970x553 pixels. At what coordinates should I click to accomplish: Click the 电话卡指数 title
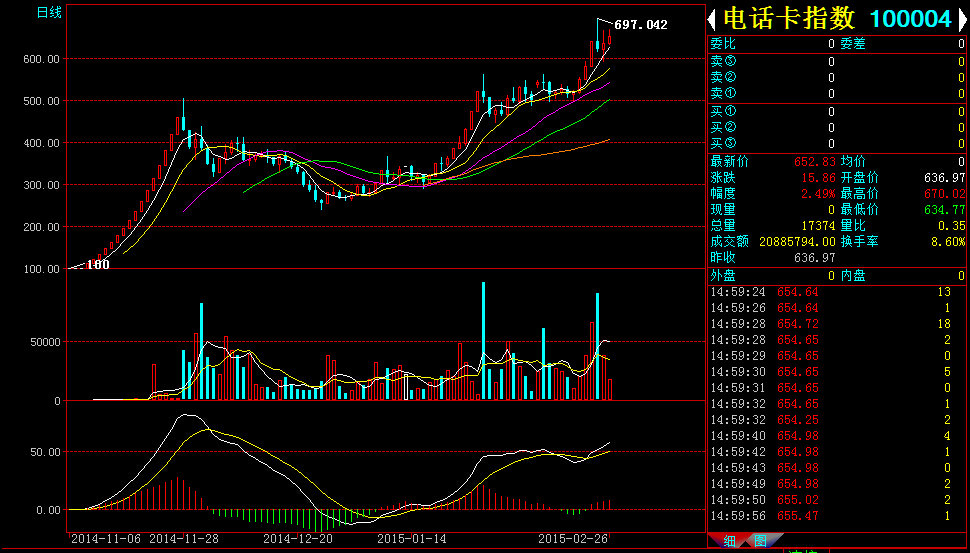790,19
